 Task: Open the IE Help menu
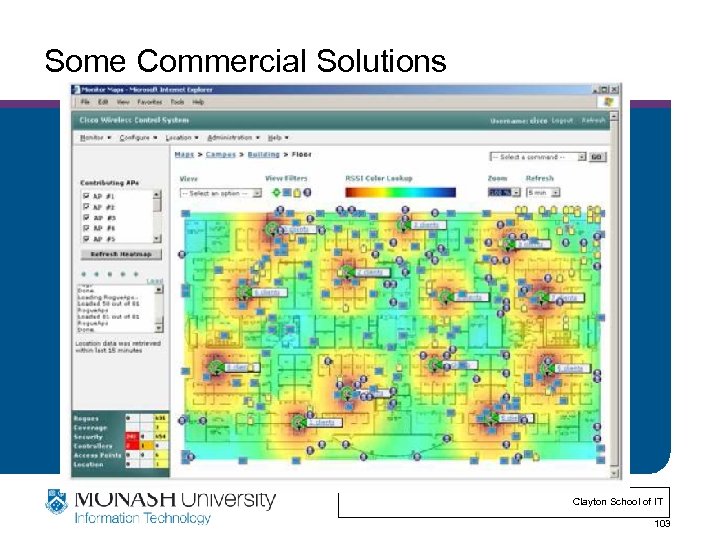[198, 102]
